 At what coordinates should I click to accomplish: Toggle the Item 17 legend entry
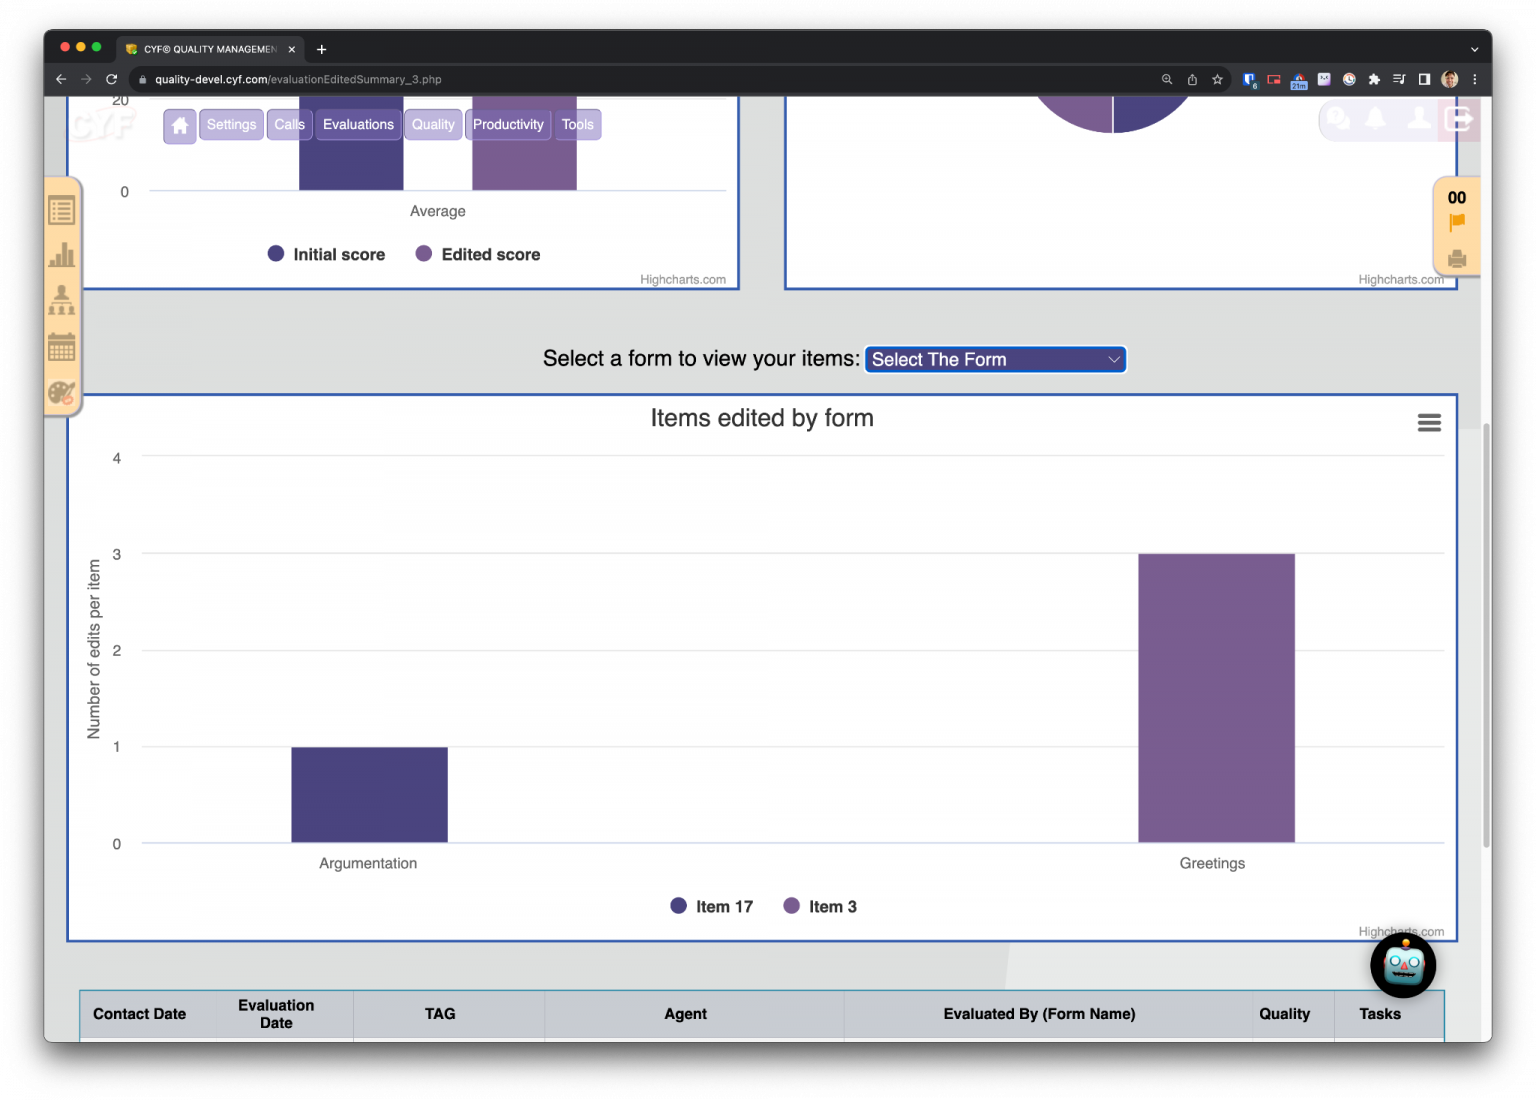click(x=711, y=906)
